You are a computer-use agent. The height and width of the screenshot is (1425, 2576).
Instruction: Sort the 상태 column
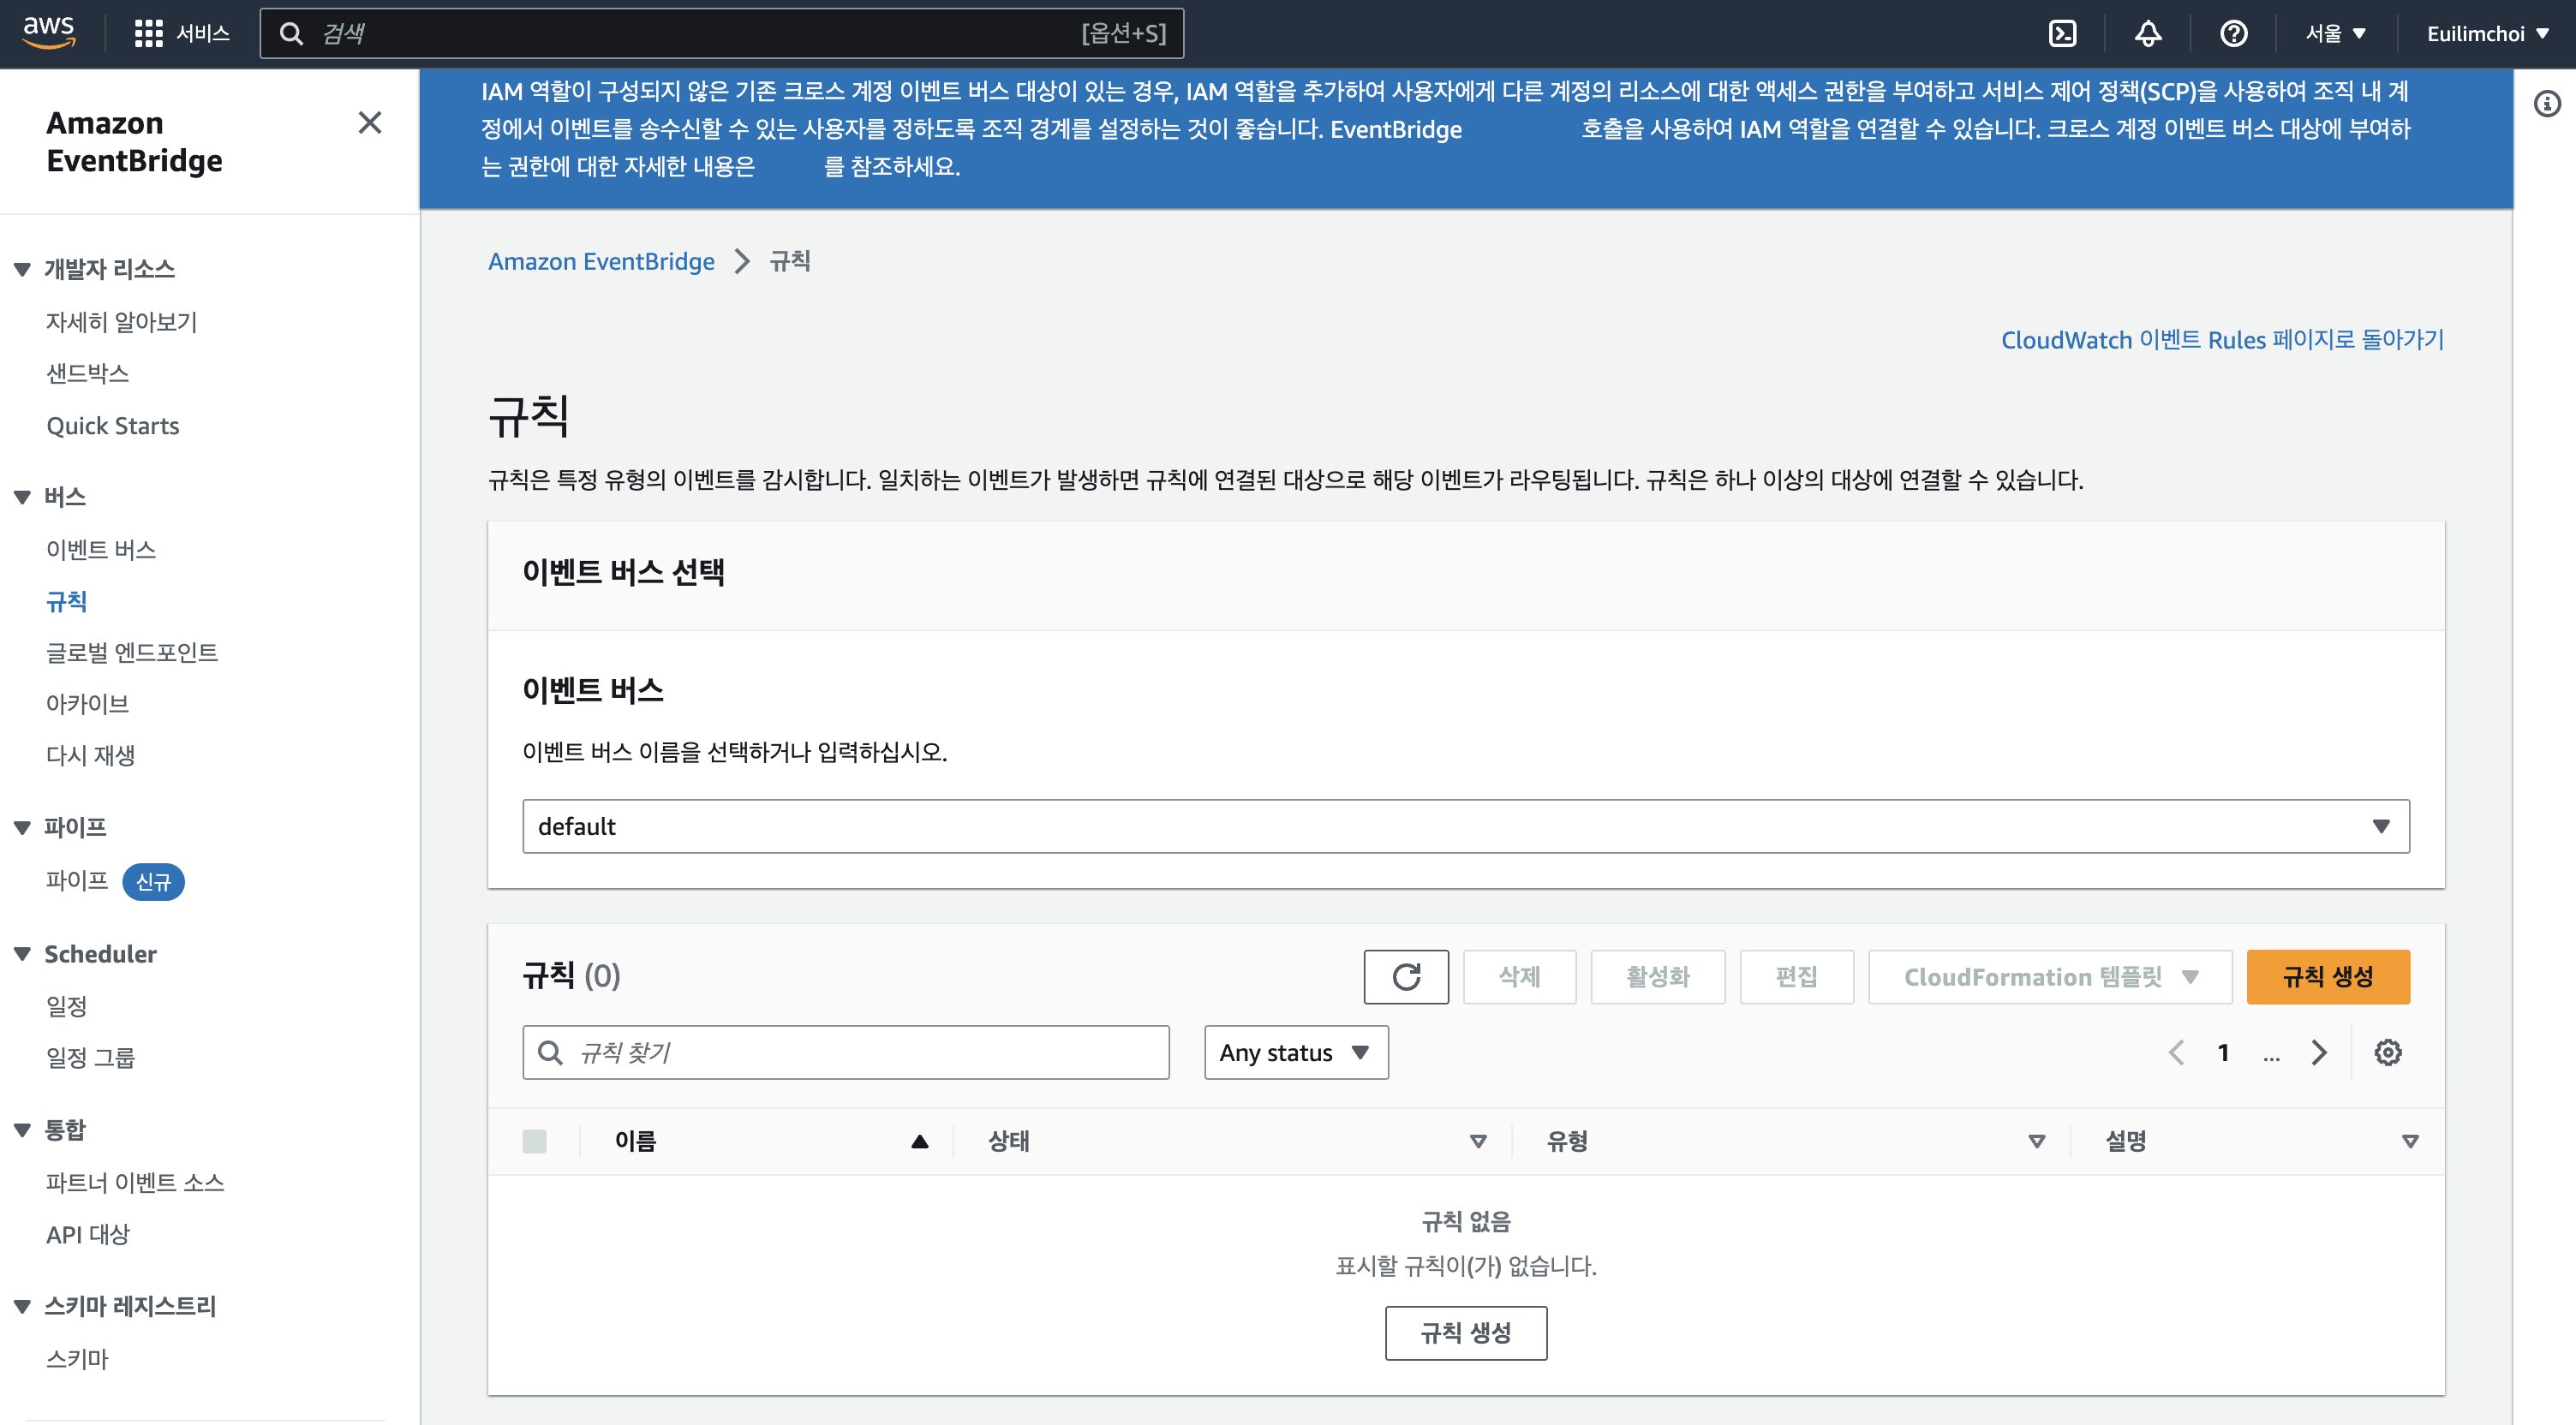tap(1477, 1141)
